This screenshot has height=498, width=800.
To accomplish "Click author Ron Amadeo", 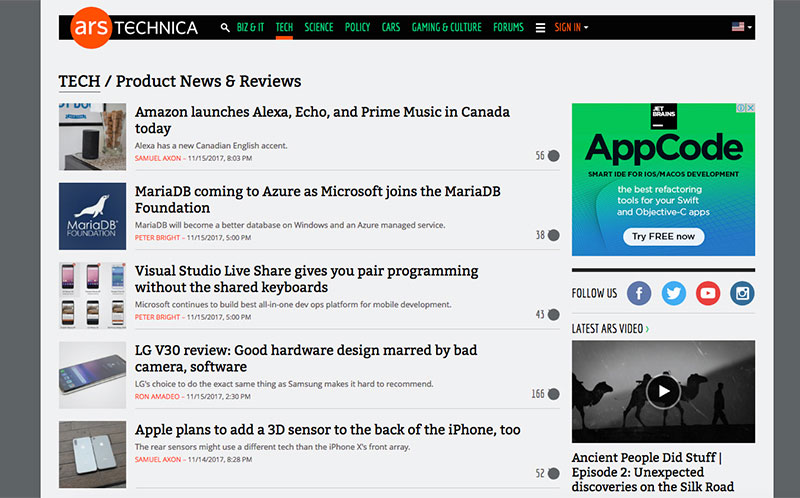I will (157, 396).
